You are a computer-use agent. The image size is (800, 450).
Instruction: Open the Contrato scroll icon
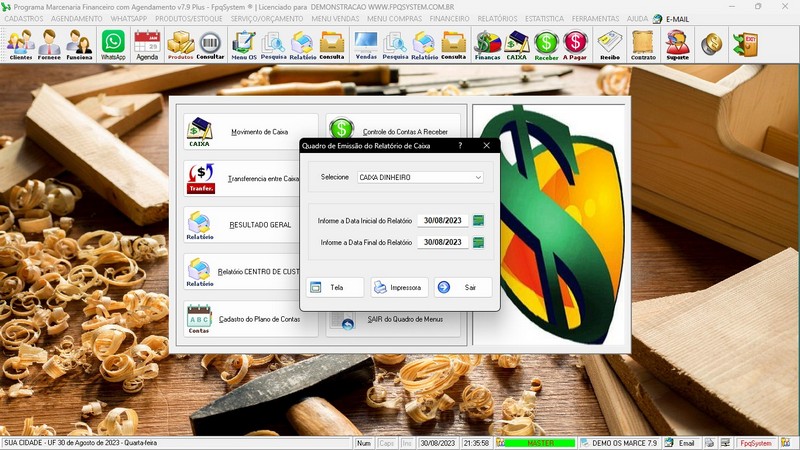(x=643, y=44)
